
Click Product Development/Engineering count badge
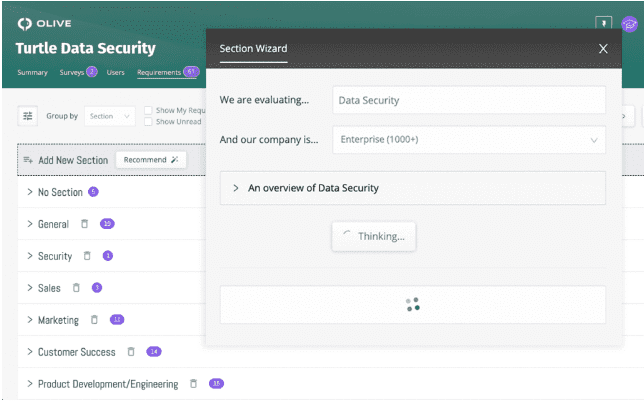[216, 384]
